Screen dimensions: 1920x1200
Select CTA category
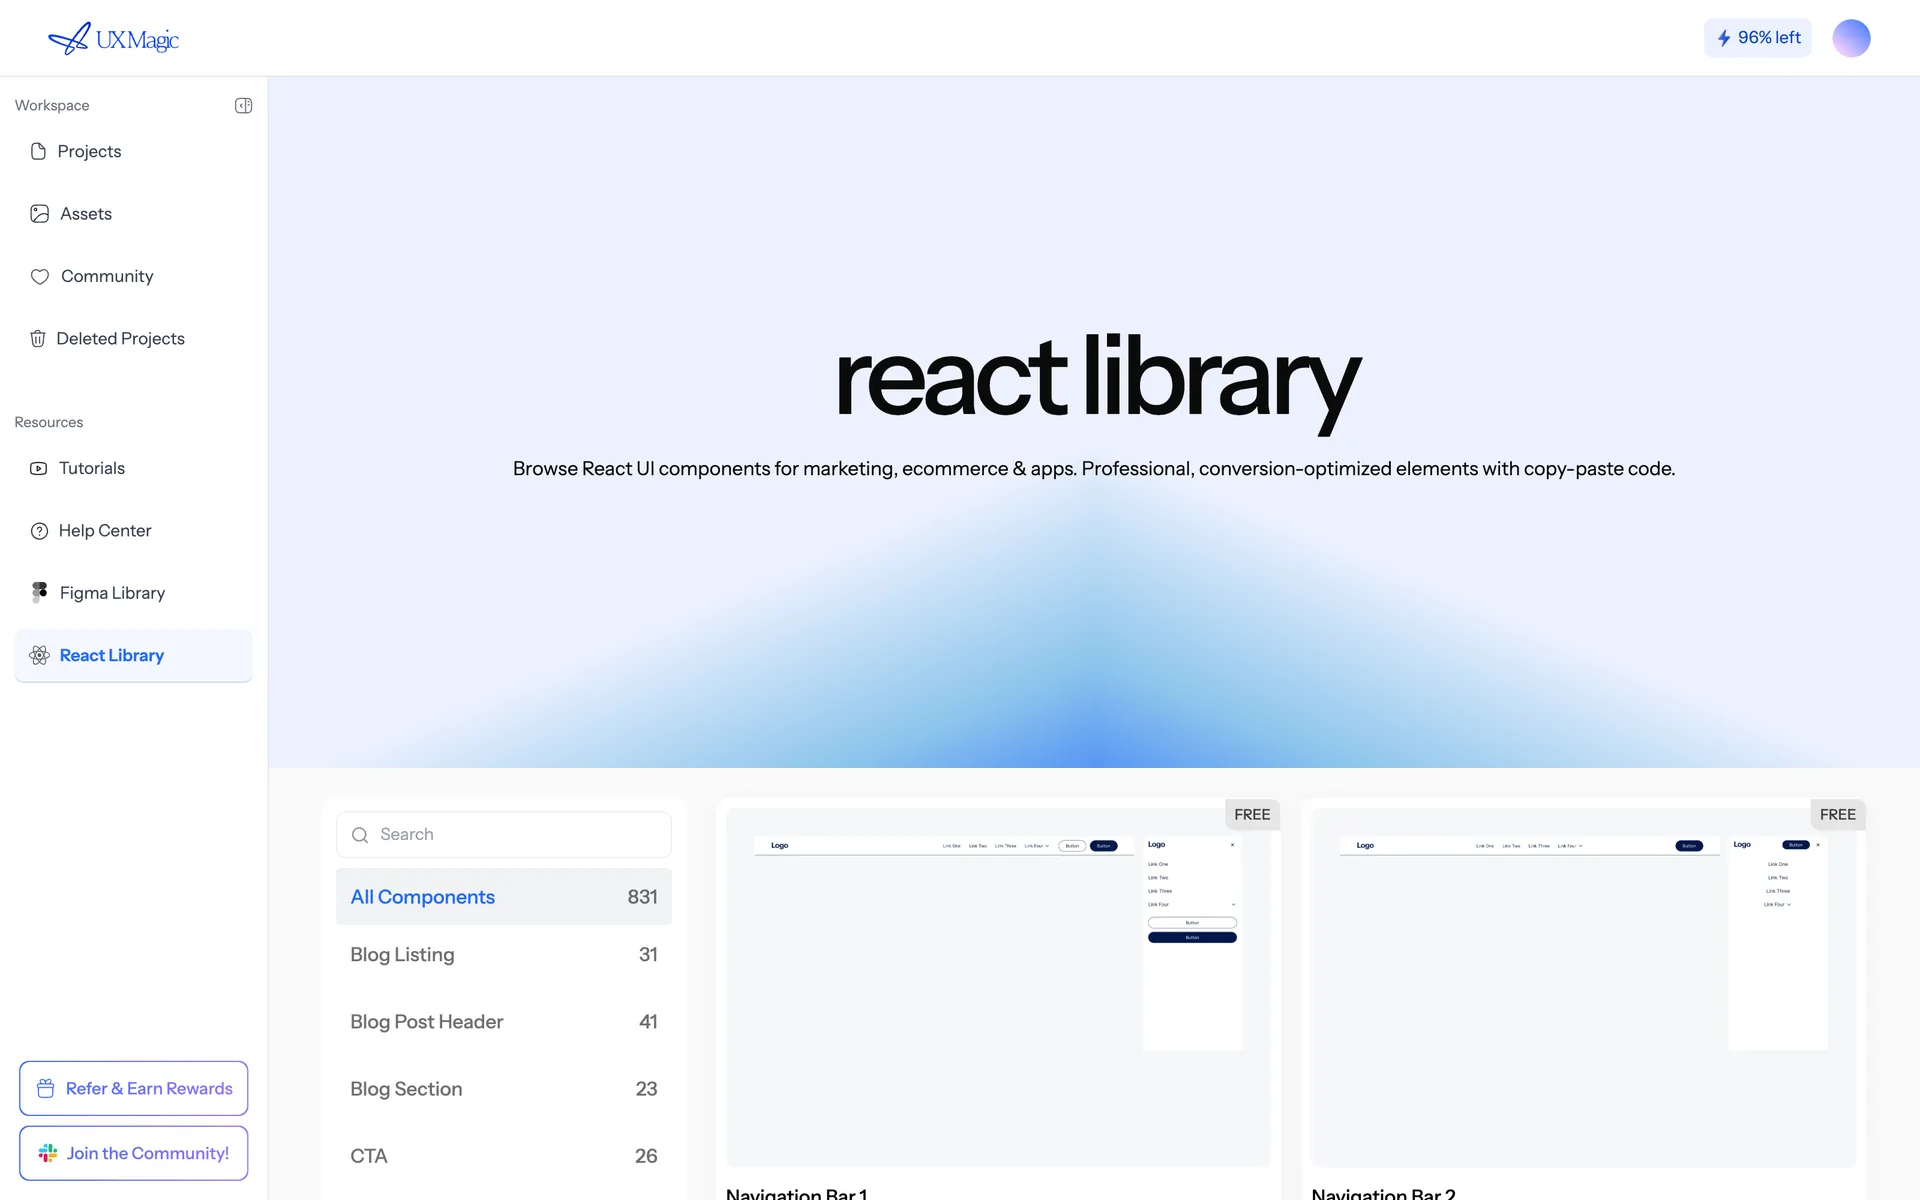[x=504, y=1156]
